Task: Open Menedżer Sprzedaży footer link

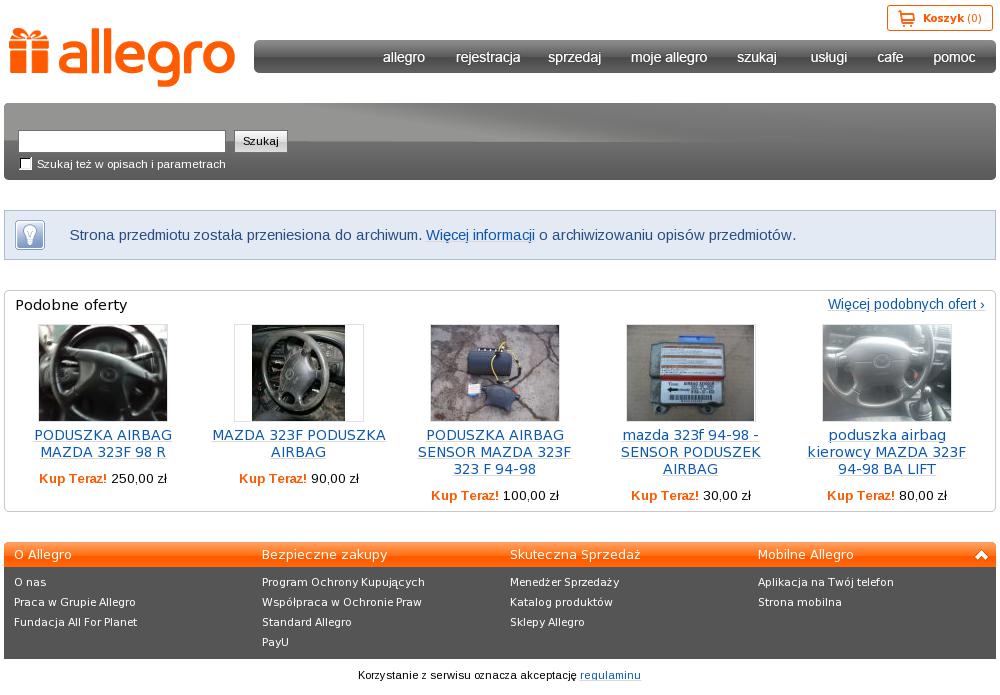Action: [x=564, y=582]
